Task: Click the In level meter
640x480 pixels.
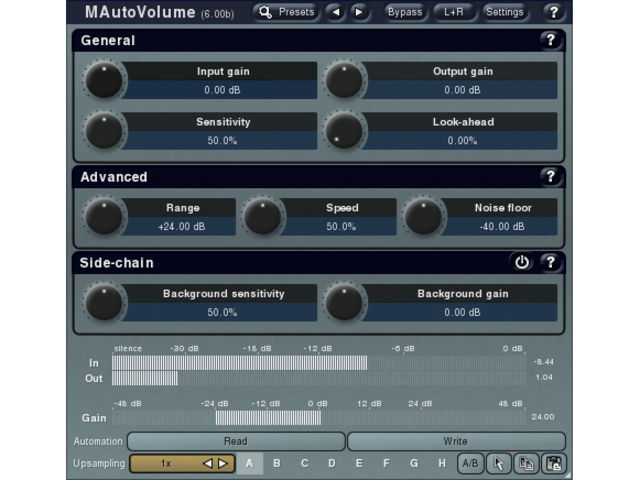Action: point(319,363)
